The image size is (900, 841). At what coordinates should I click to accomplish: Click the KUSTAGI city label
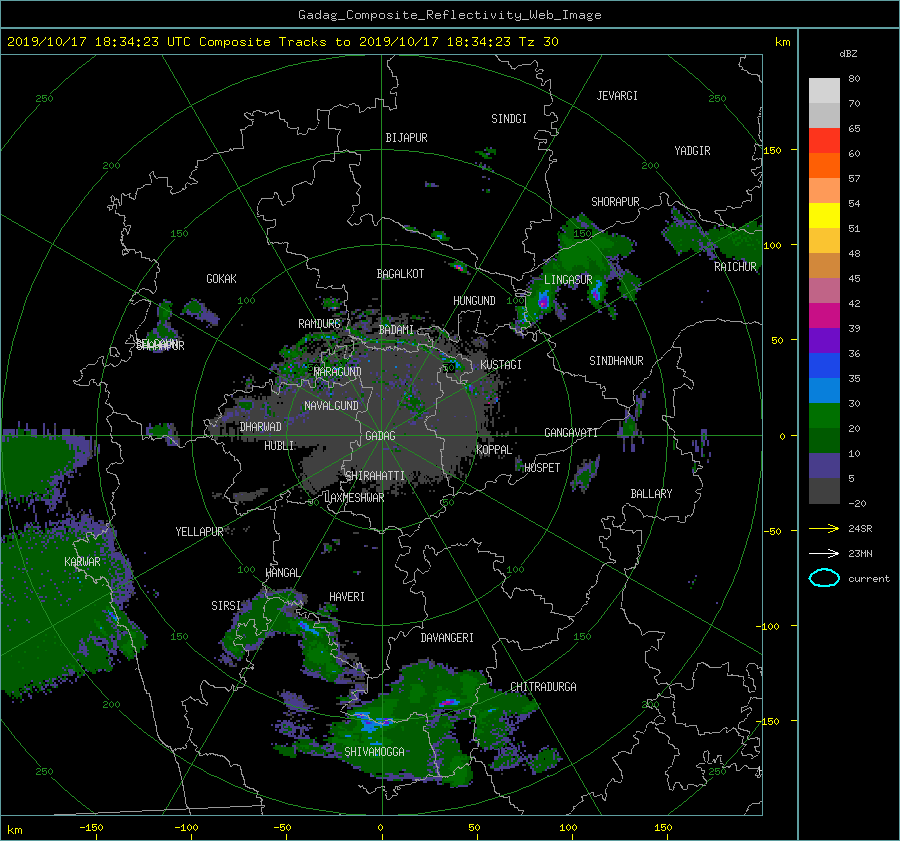click(x=501, y=365)
